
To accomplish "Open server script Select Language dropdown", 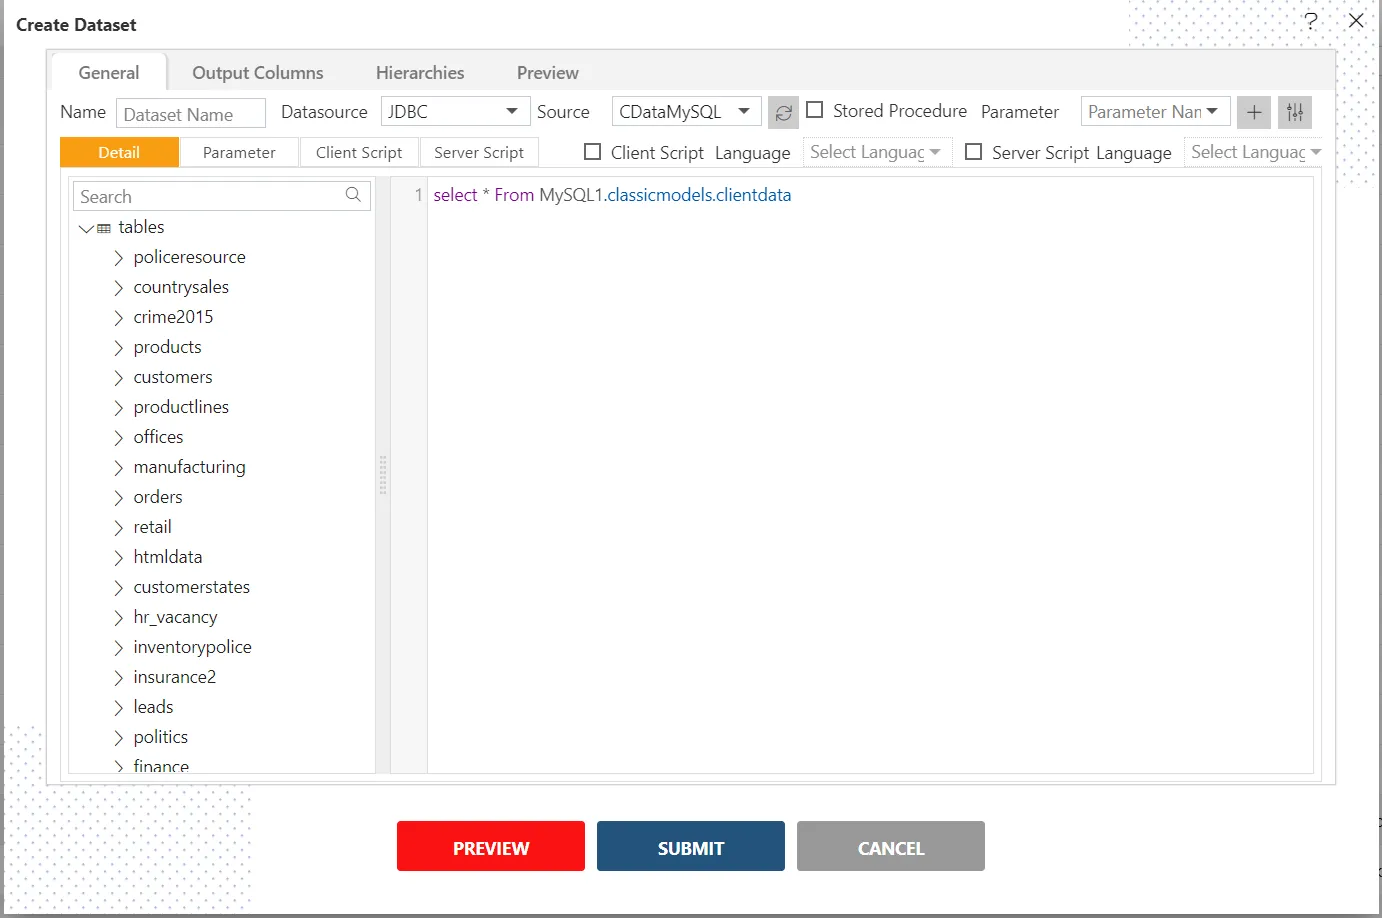I will coord(1254,152).
